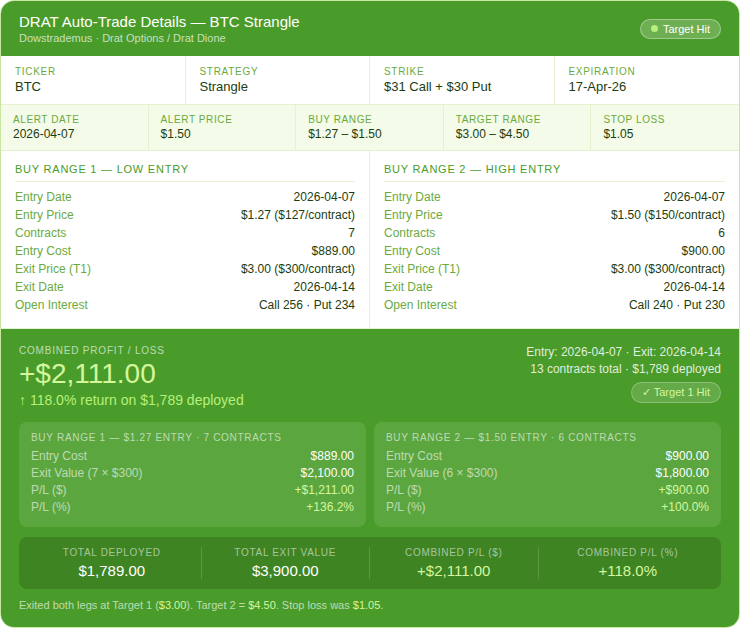
Task: Click total deployed $1,789.00 figure
Action: click(111, 571)
